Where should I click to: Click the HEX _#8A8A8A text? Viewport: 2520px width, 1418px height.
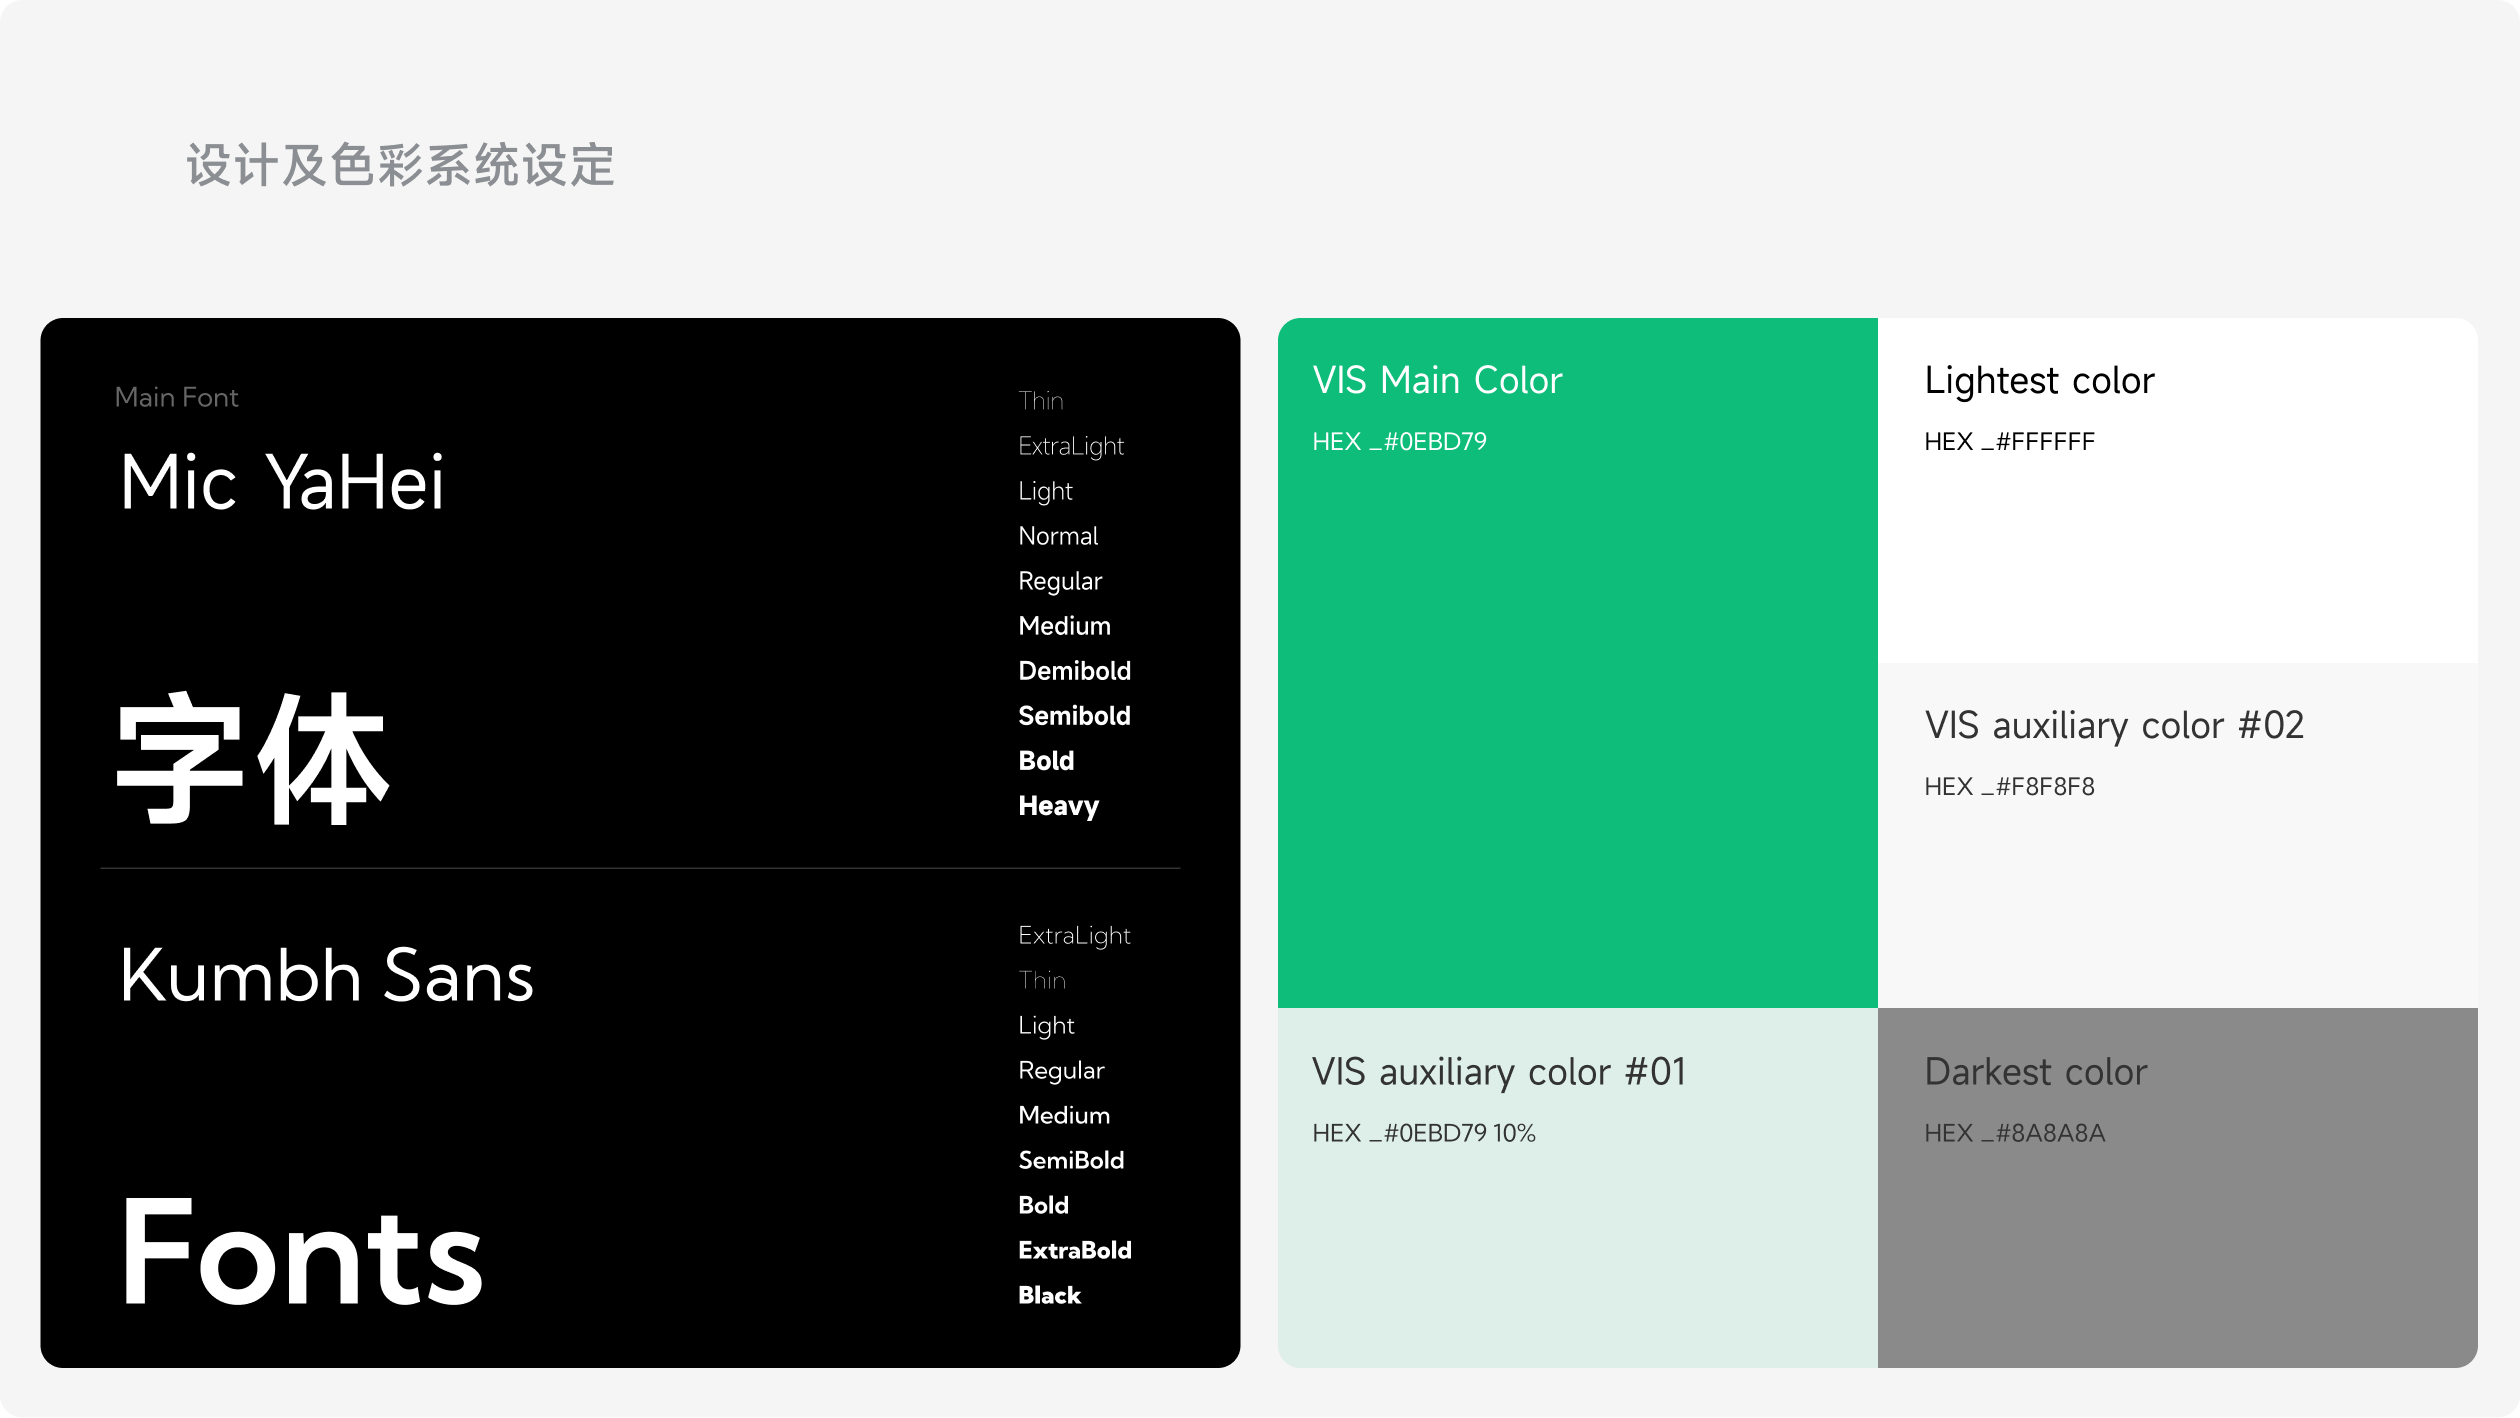[2014, 1133]
